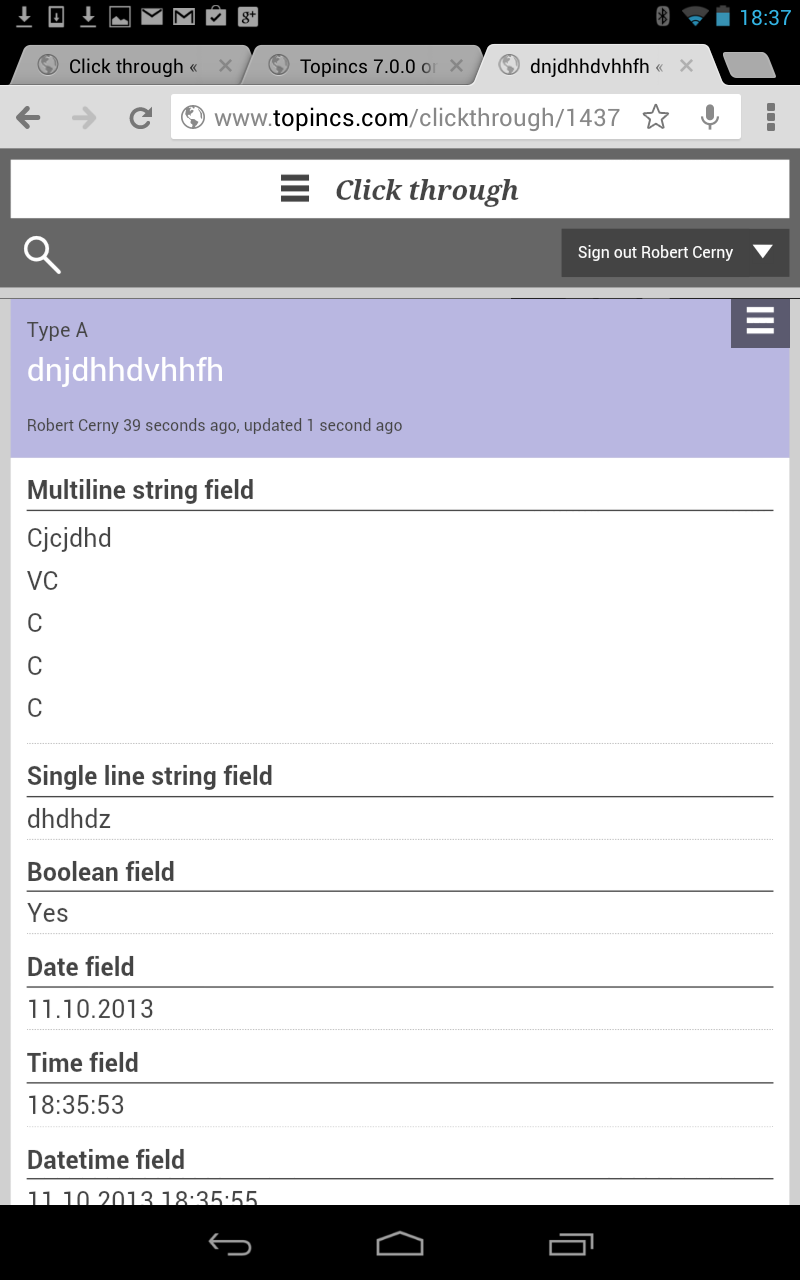800x1280 pixels.
Task: Navigate back using the browser back arrow
Action: point(28,117)
